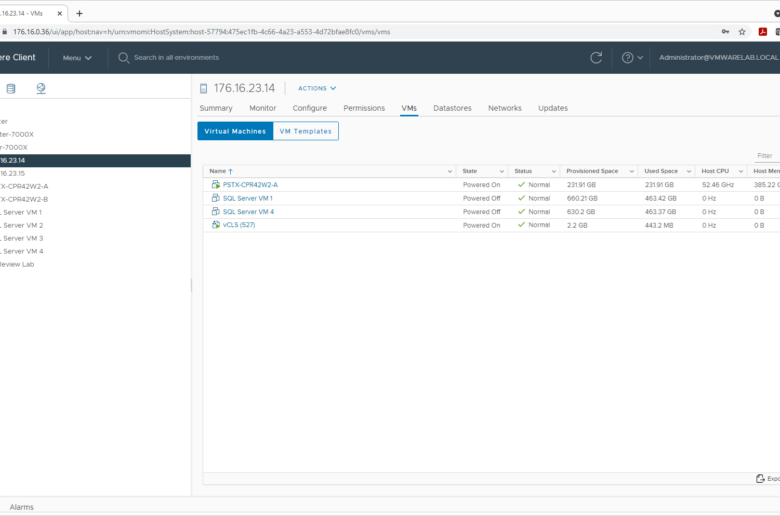Click the 52.46 GHz host CPU cell
The width and height of the screenshot is (780, 516).
(x=718, y=185)
